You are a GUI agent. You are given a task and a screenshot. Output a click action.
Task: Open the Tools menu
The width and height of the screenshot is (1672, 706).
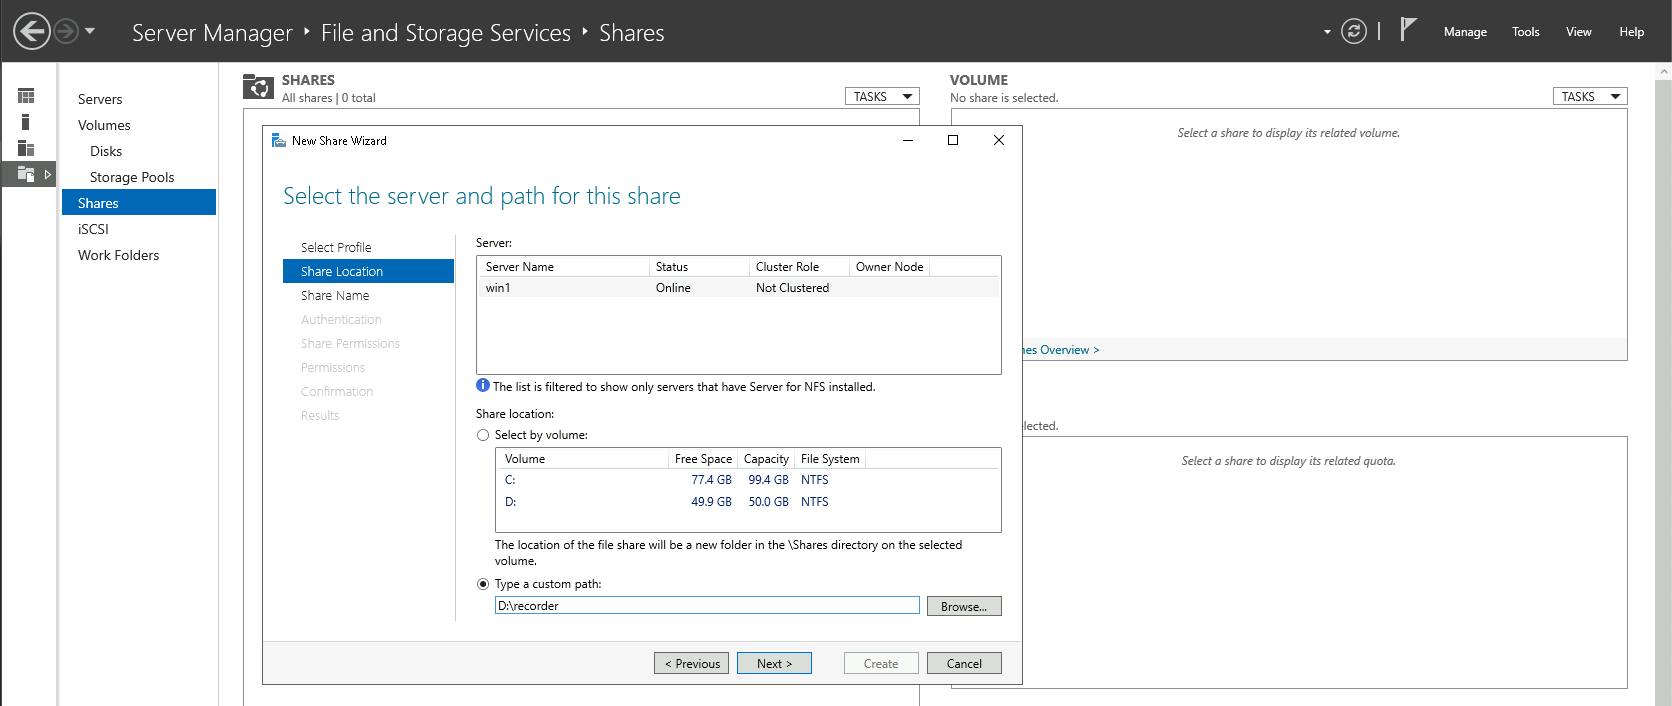[x=1525, y=32]
